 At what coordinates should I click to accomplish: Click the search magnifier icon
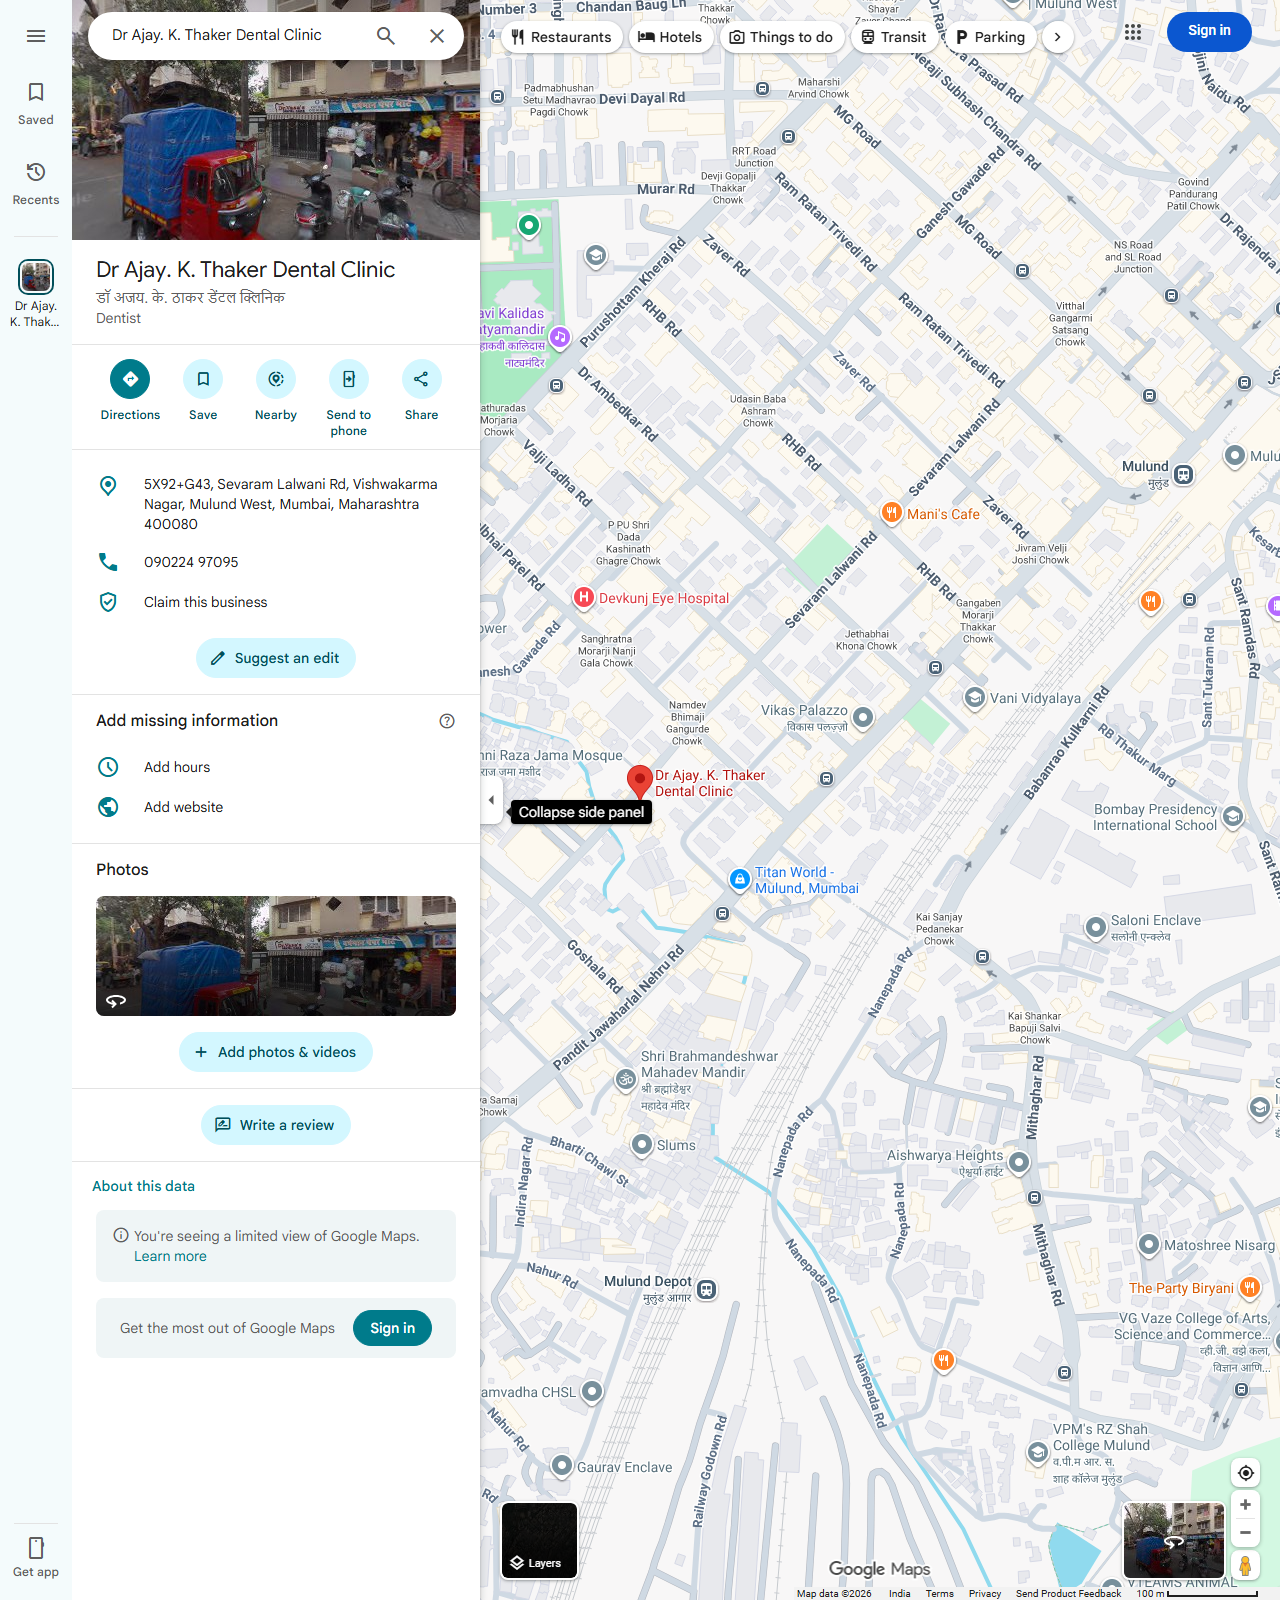(x=386, y=36)
